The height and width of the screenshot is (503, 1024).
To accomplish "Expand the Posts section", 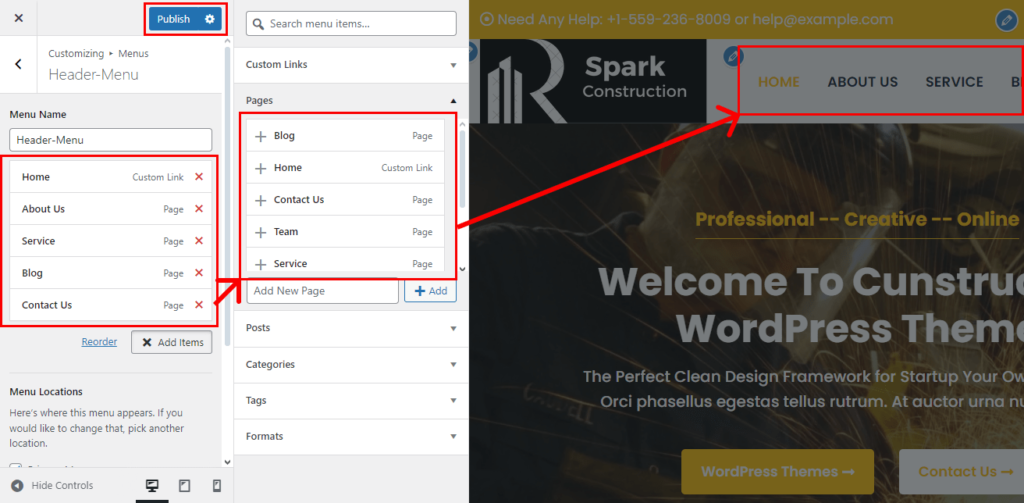I will point(350,328).
